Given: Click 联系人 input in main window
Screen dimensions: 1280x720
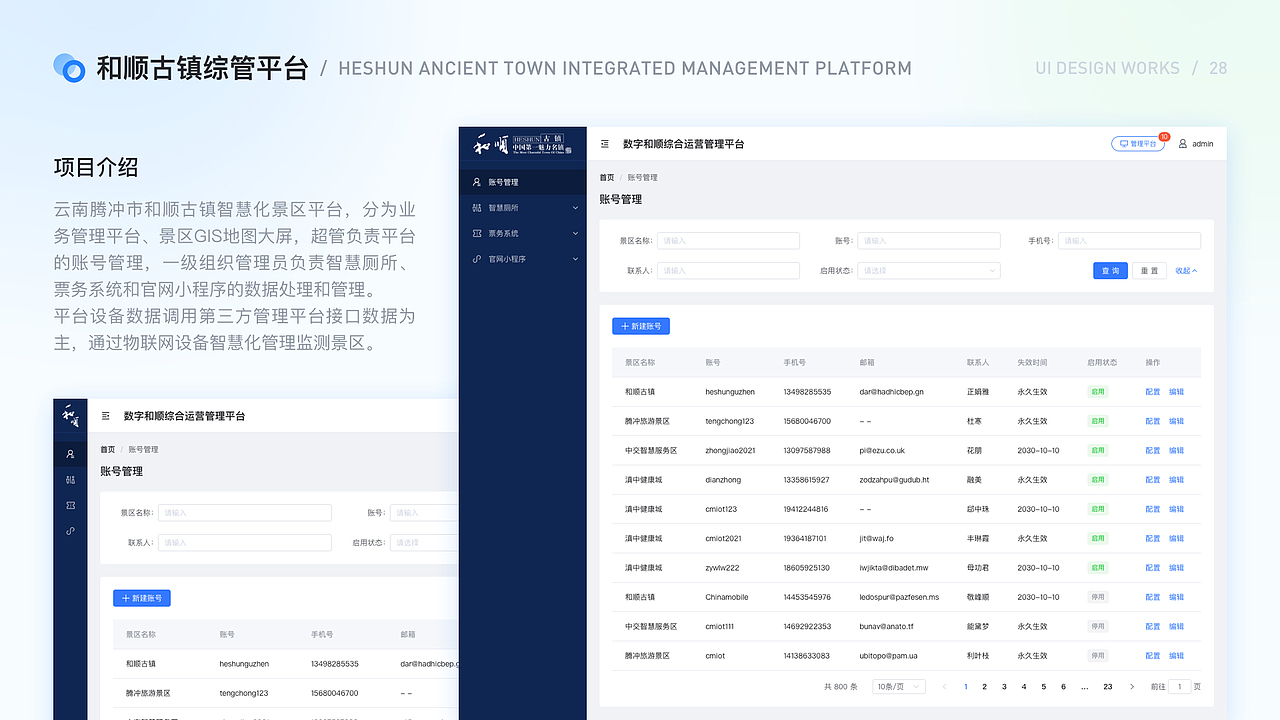Looking at the screenshot, I should [x=728, y=270].
